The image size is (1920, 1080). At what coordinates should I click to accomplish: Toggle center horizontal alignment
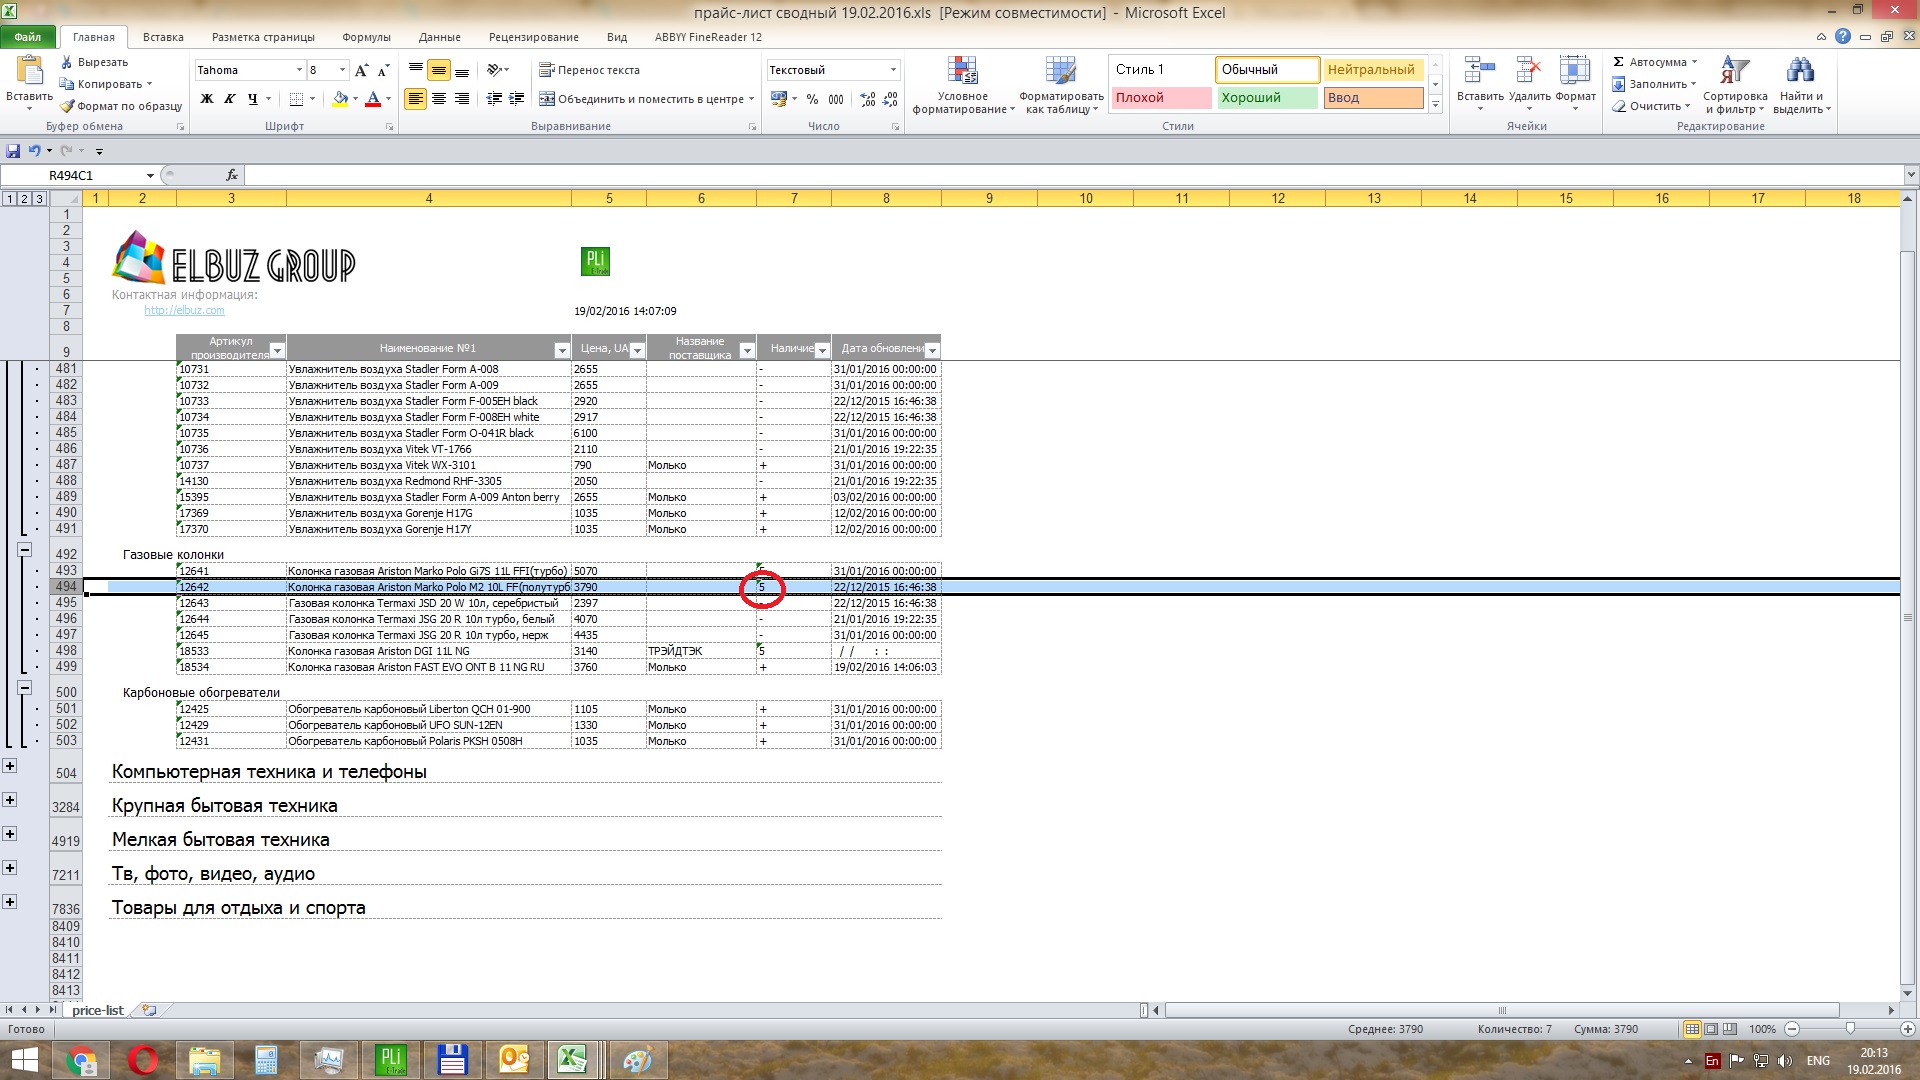click(439, 99)
